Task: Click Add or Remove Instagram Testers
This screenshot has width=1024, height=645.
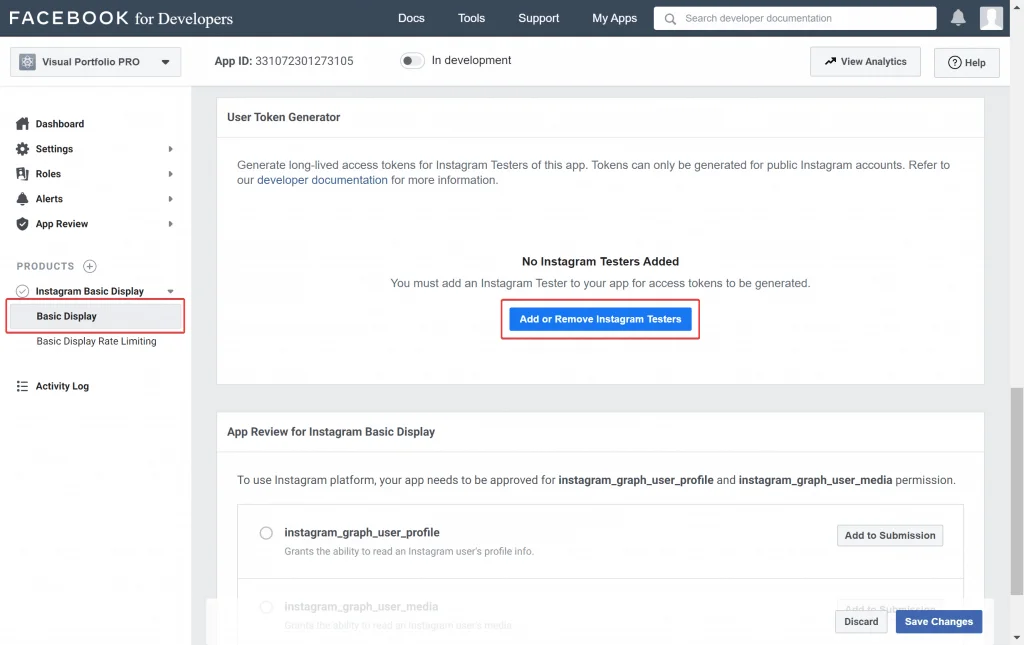Action: [600, 319]
